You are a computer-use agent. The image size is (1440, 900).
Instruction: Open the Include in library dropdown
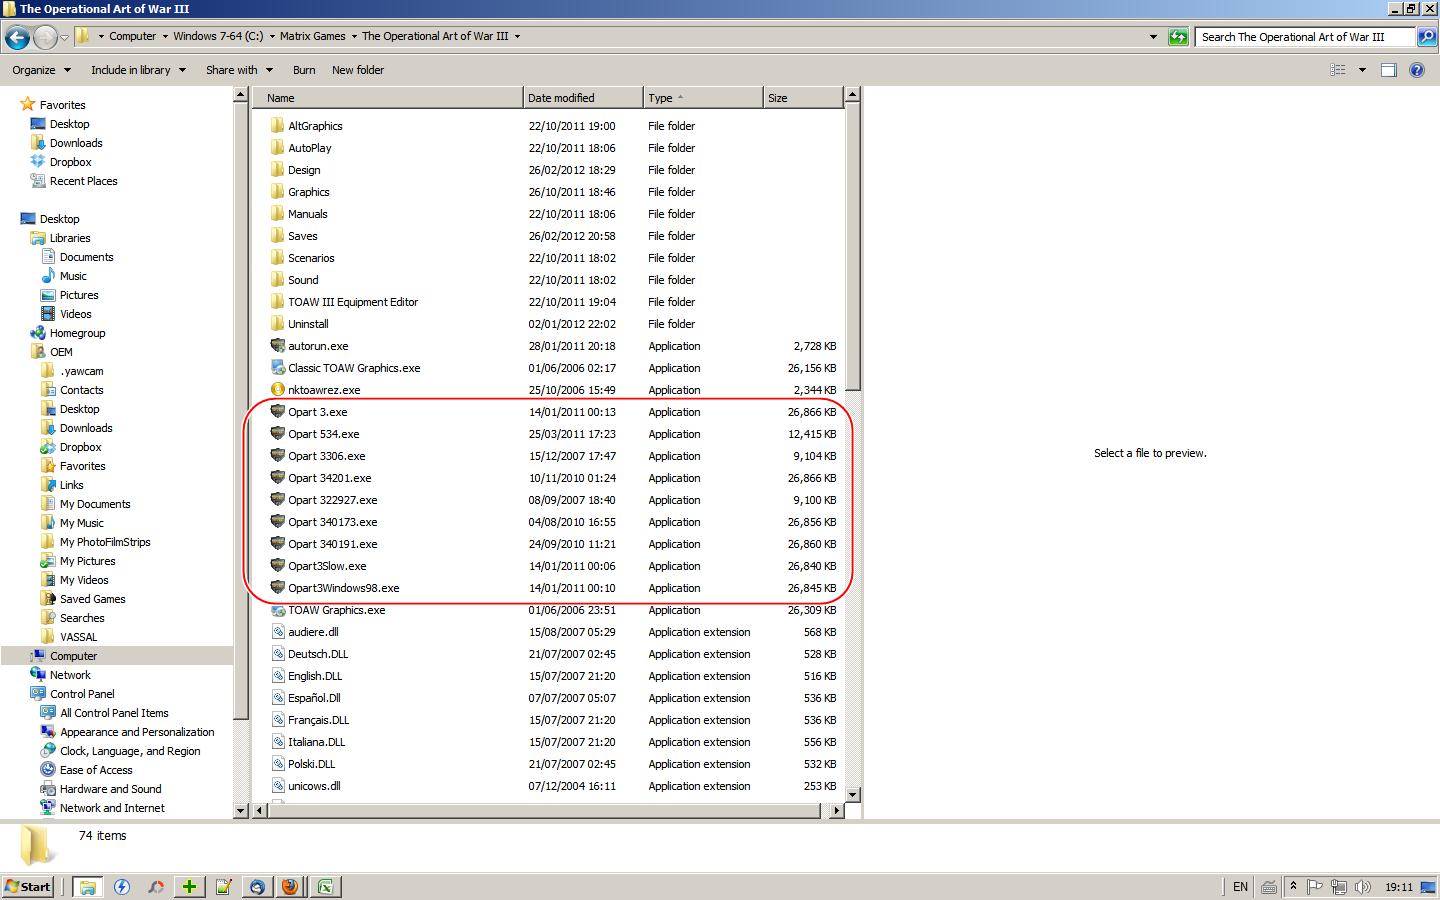pos(138,70)
